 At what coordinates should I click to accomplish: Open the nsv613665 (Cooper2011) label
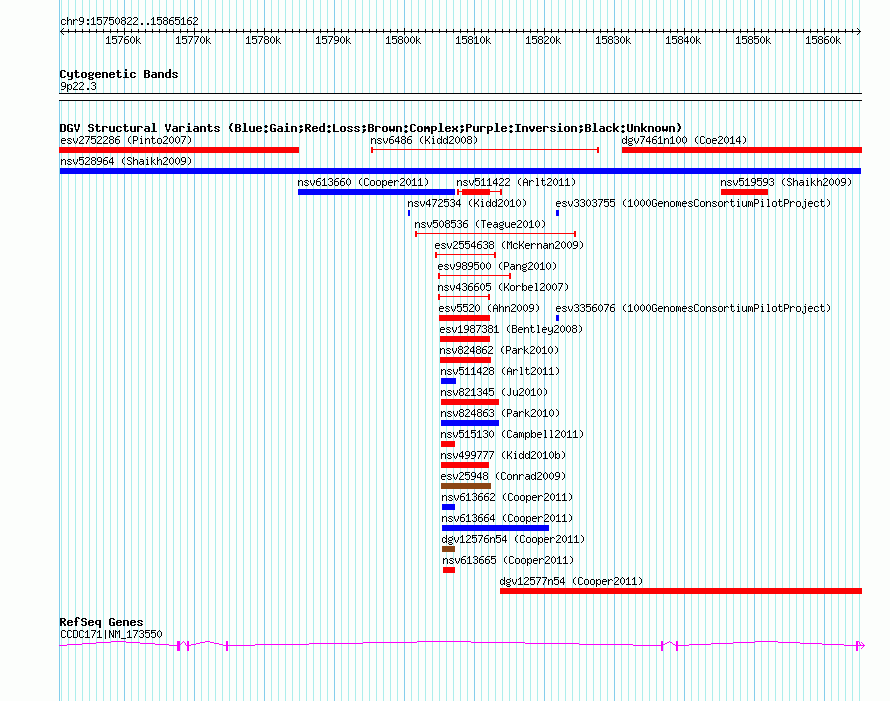pos(508,560)
